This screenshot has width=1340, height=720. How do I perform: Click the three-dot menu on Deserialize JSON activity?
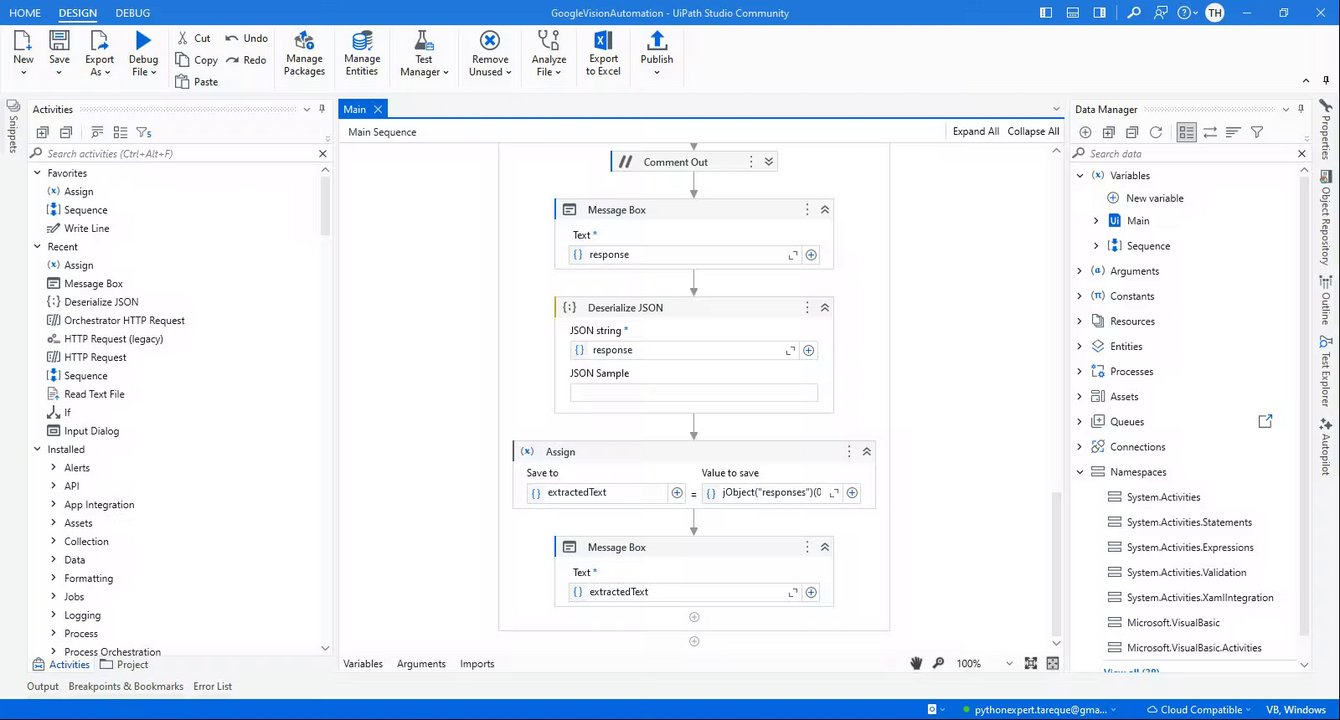(807, 308)
